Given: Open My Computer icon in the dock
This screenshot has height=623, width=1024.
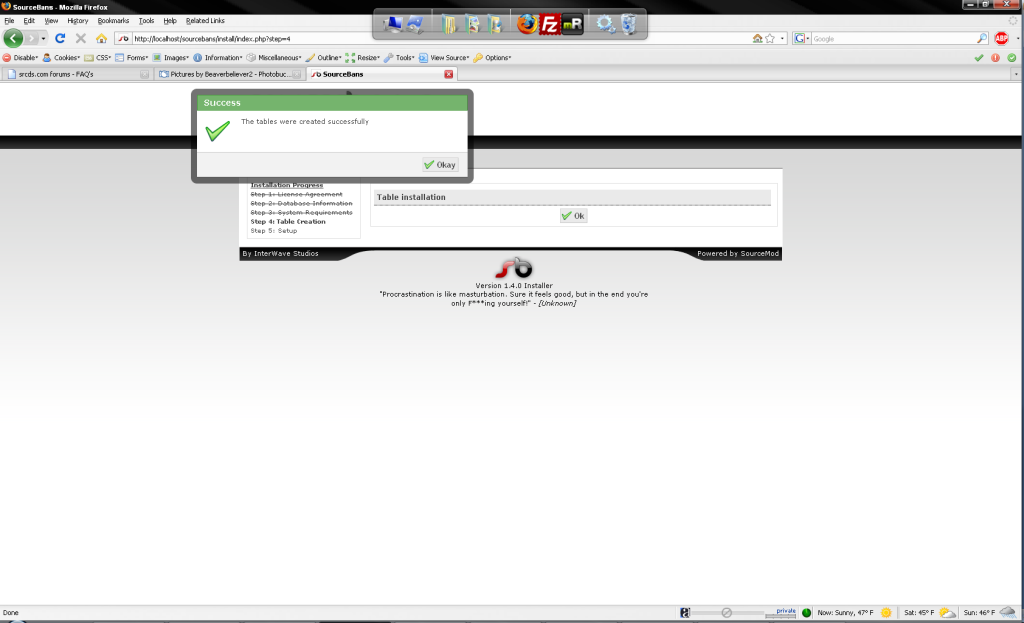Looking at the screenshot, I should [x=392, y=24].
